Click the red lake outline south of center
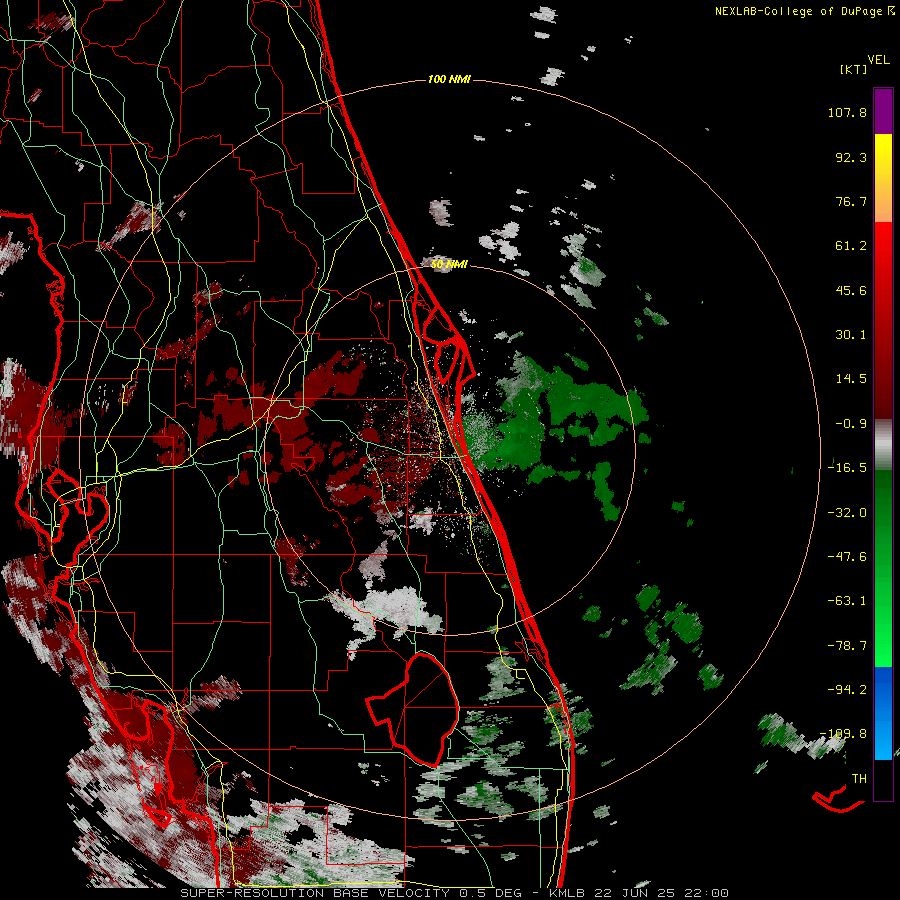900x900 pixels. point(413,709)
